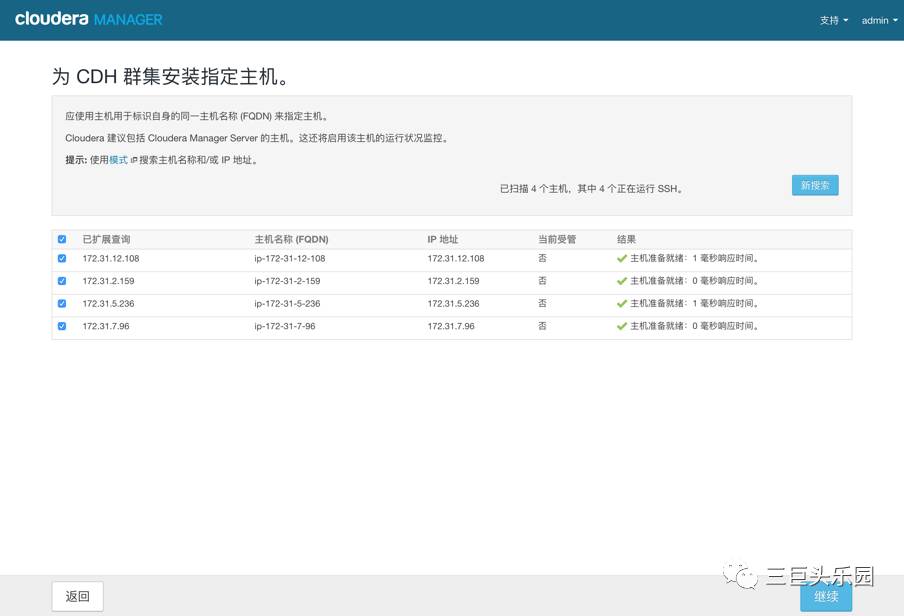Screen dimensions: 904x616
Task: Click the 继续 button
Action: tap(826, 596)
